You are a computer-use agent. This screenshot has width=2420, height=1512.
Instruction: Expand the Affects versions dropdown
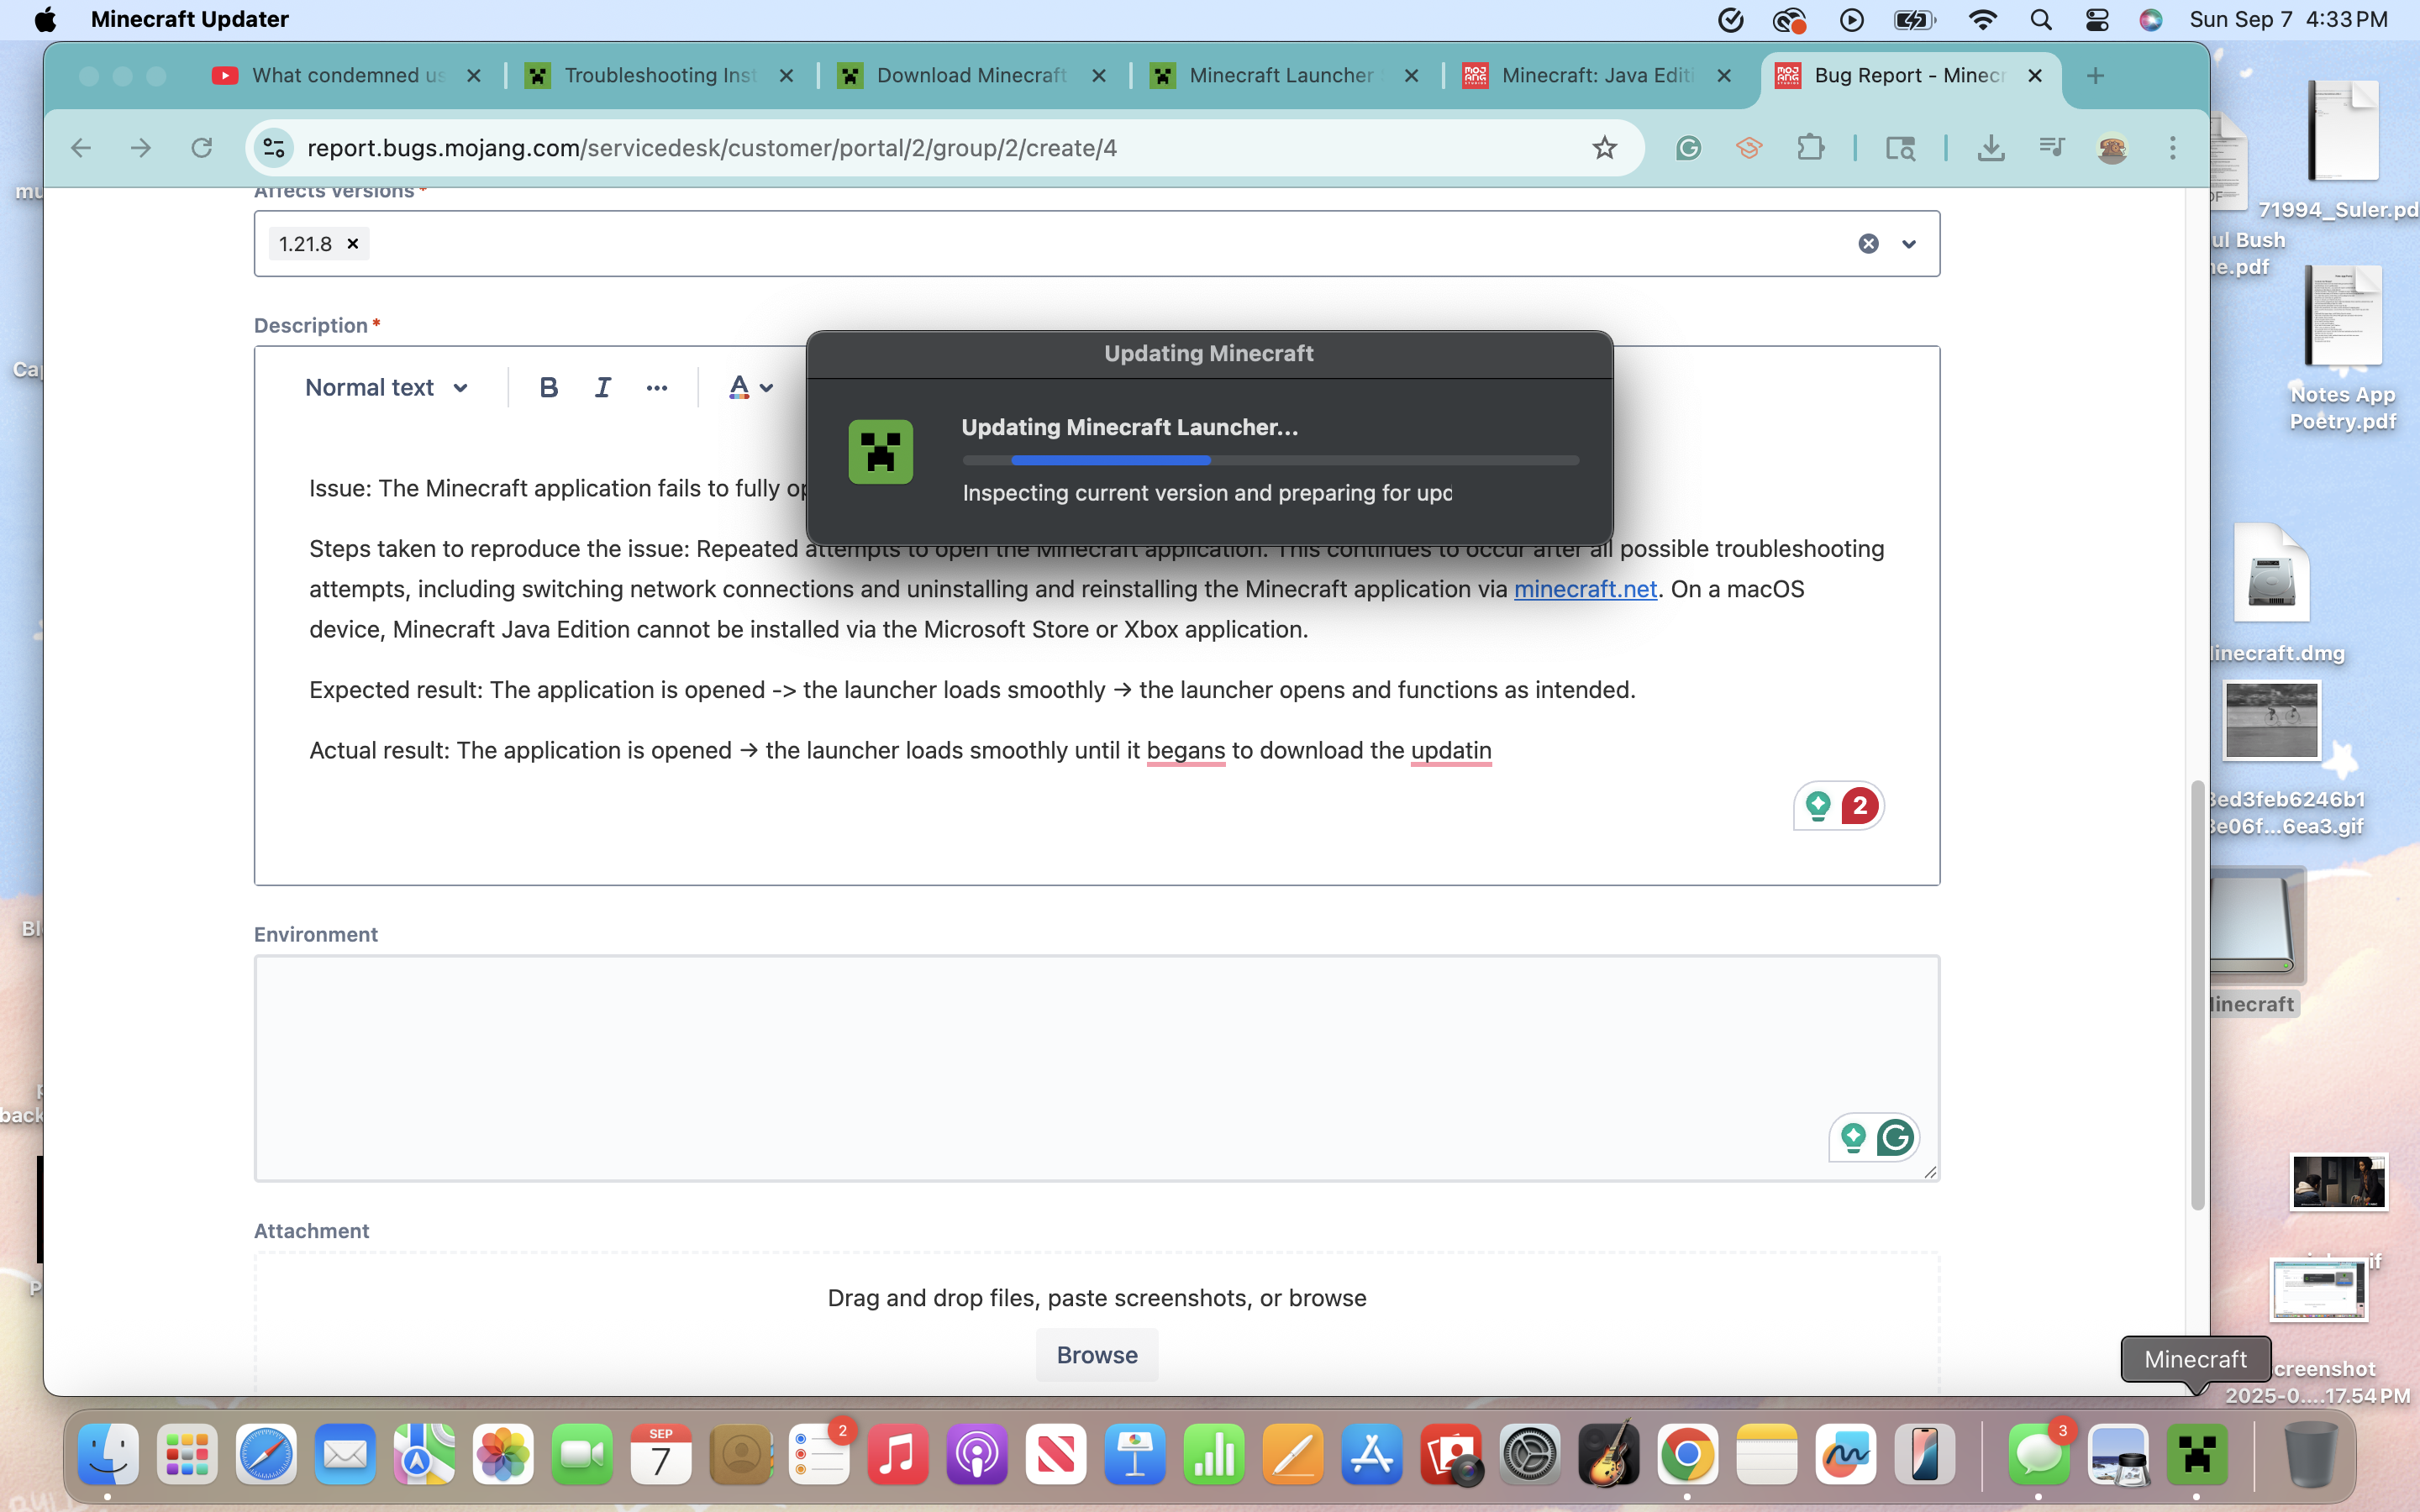click(1909, 244)
